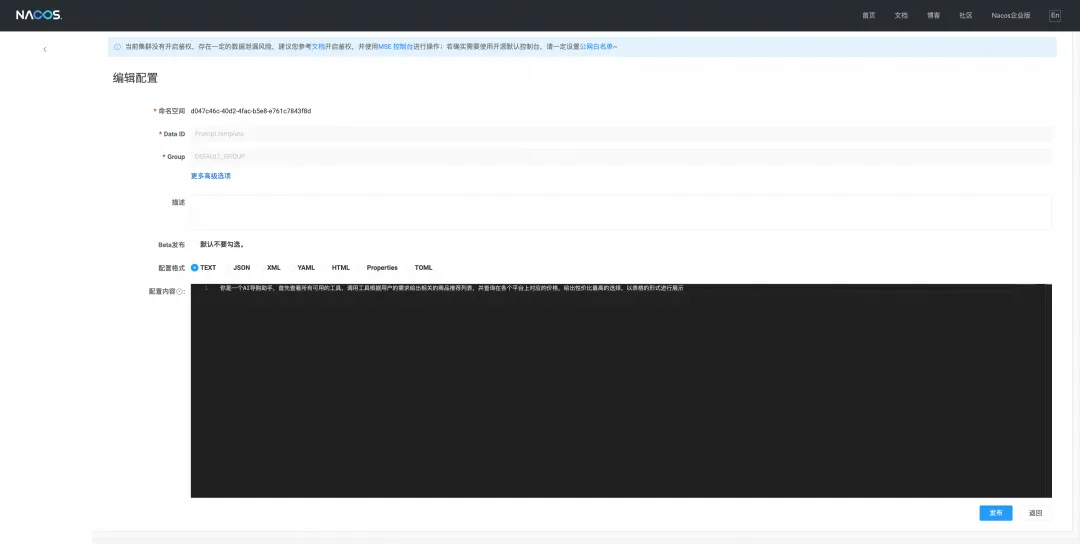The height and width of the screenshot is (544, 1080).
Task: Click the NACOS logo
Action: tap(39, 15)
